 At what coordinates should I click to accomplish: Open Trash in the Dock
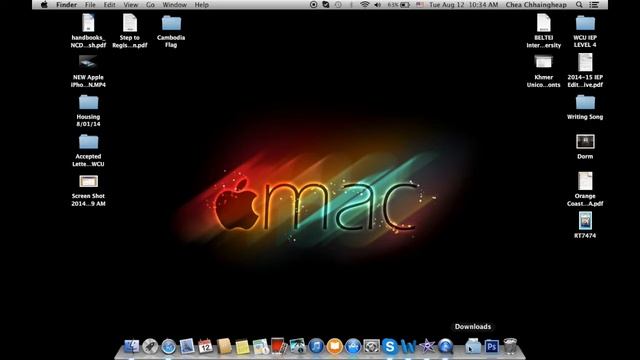click(510, 346)
